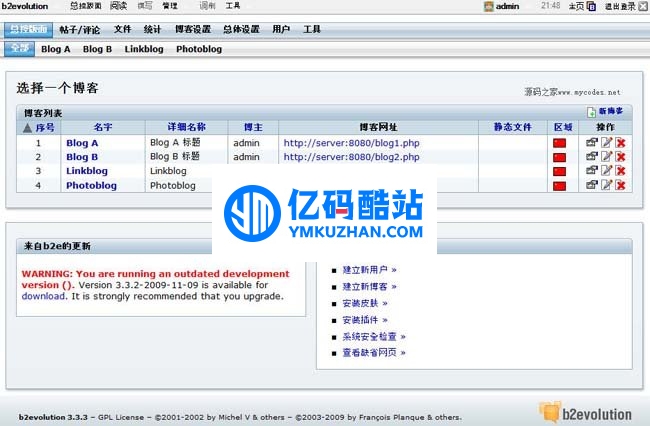Visit http://server:8080/blog1.php link
The width and height of the screenshot is (650, 426).
352,143
